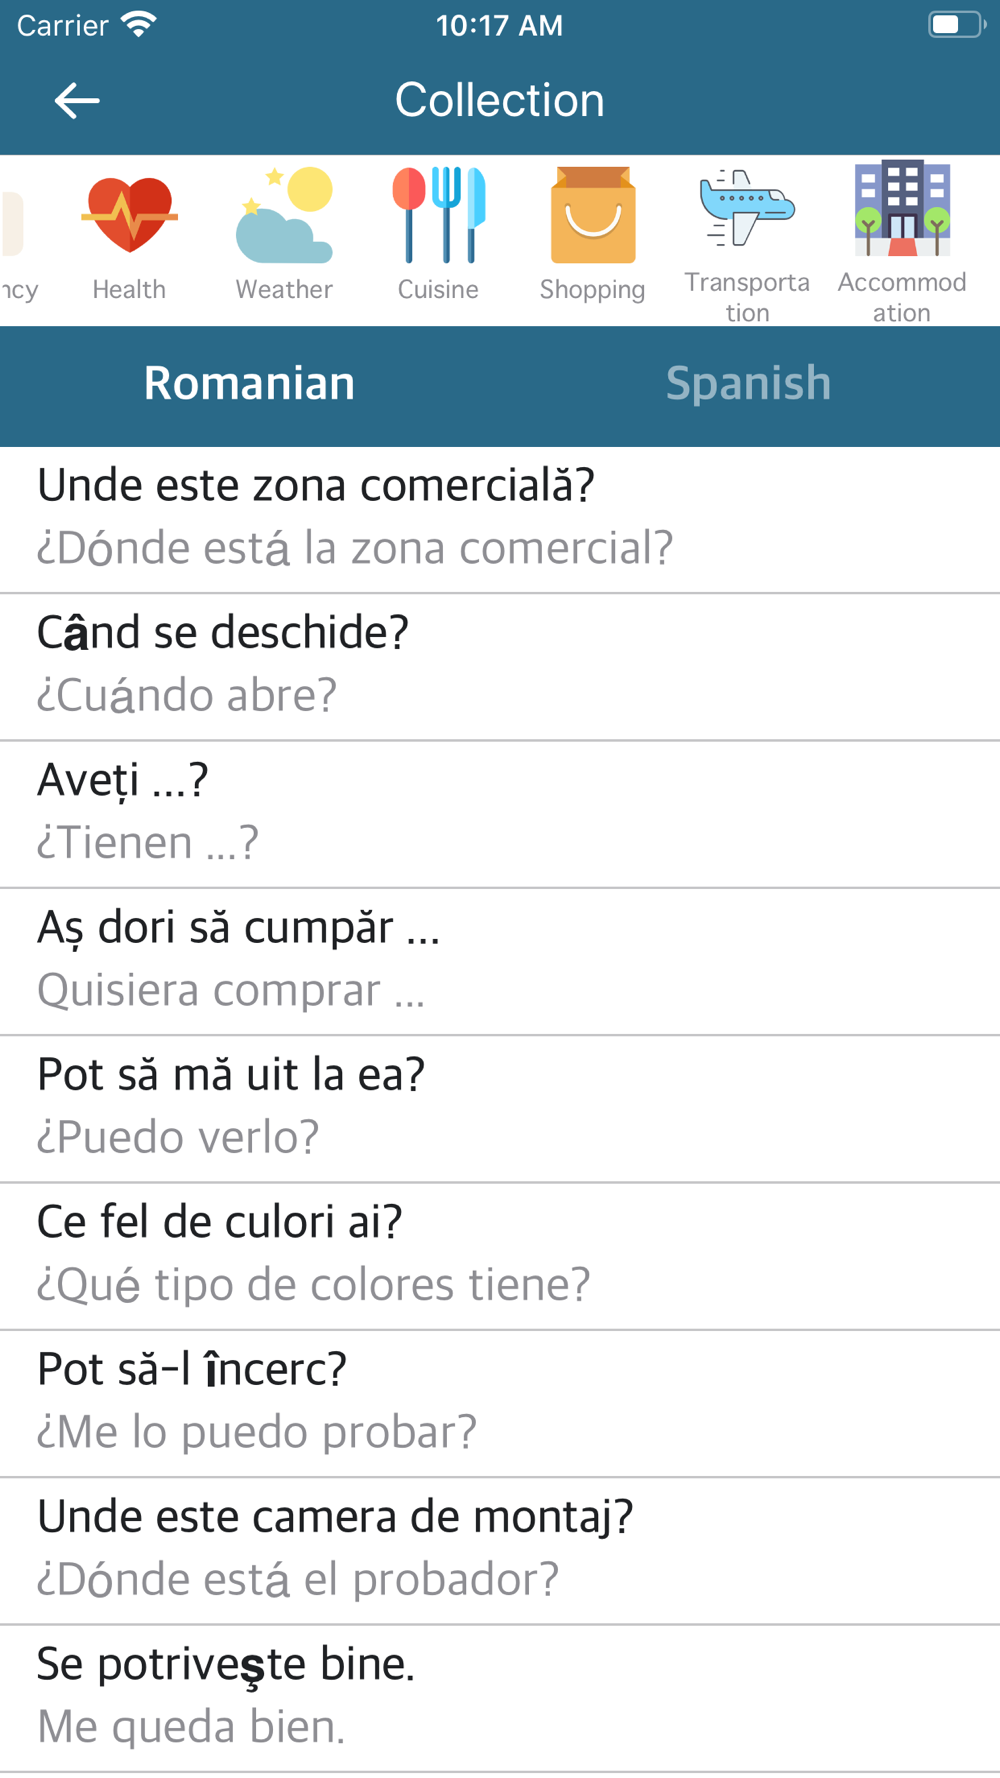Switch to the Romanian tab
Image resolution: width=1000 pixels, height=1778 pixels.
tap(250, 384)
